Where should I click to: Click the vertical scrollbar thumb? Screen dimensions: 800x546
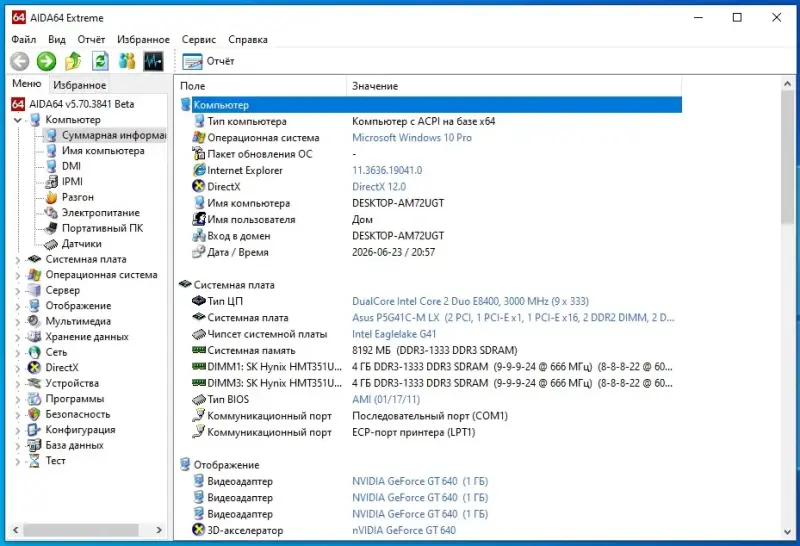[x=787, y=157]
